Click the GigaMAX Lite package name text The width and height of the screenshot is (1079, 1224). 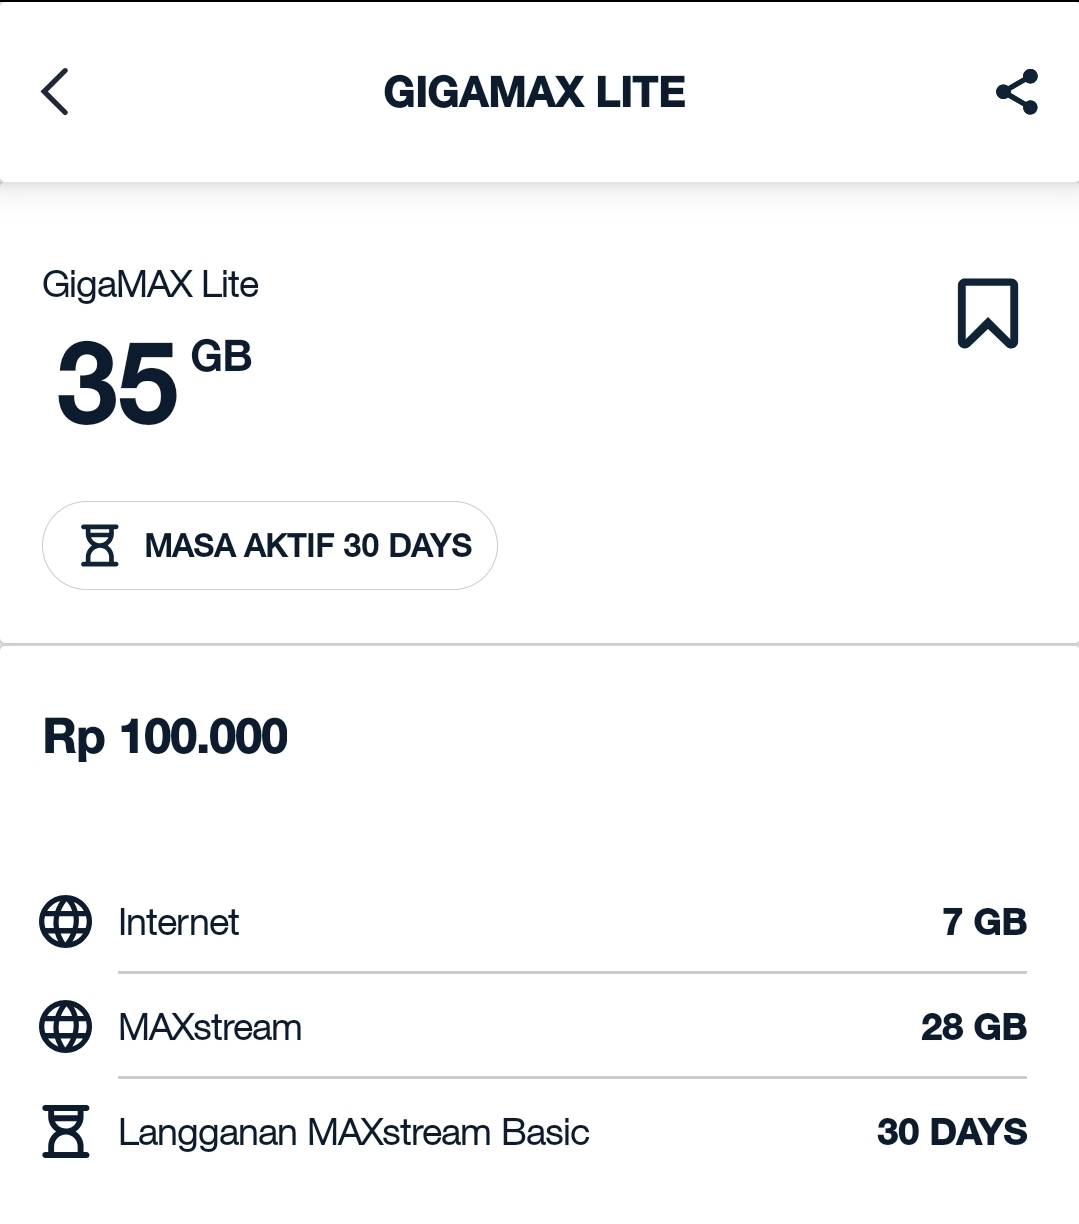[x=150, y=285]
